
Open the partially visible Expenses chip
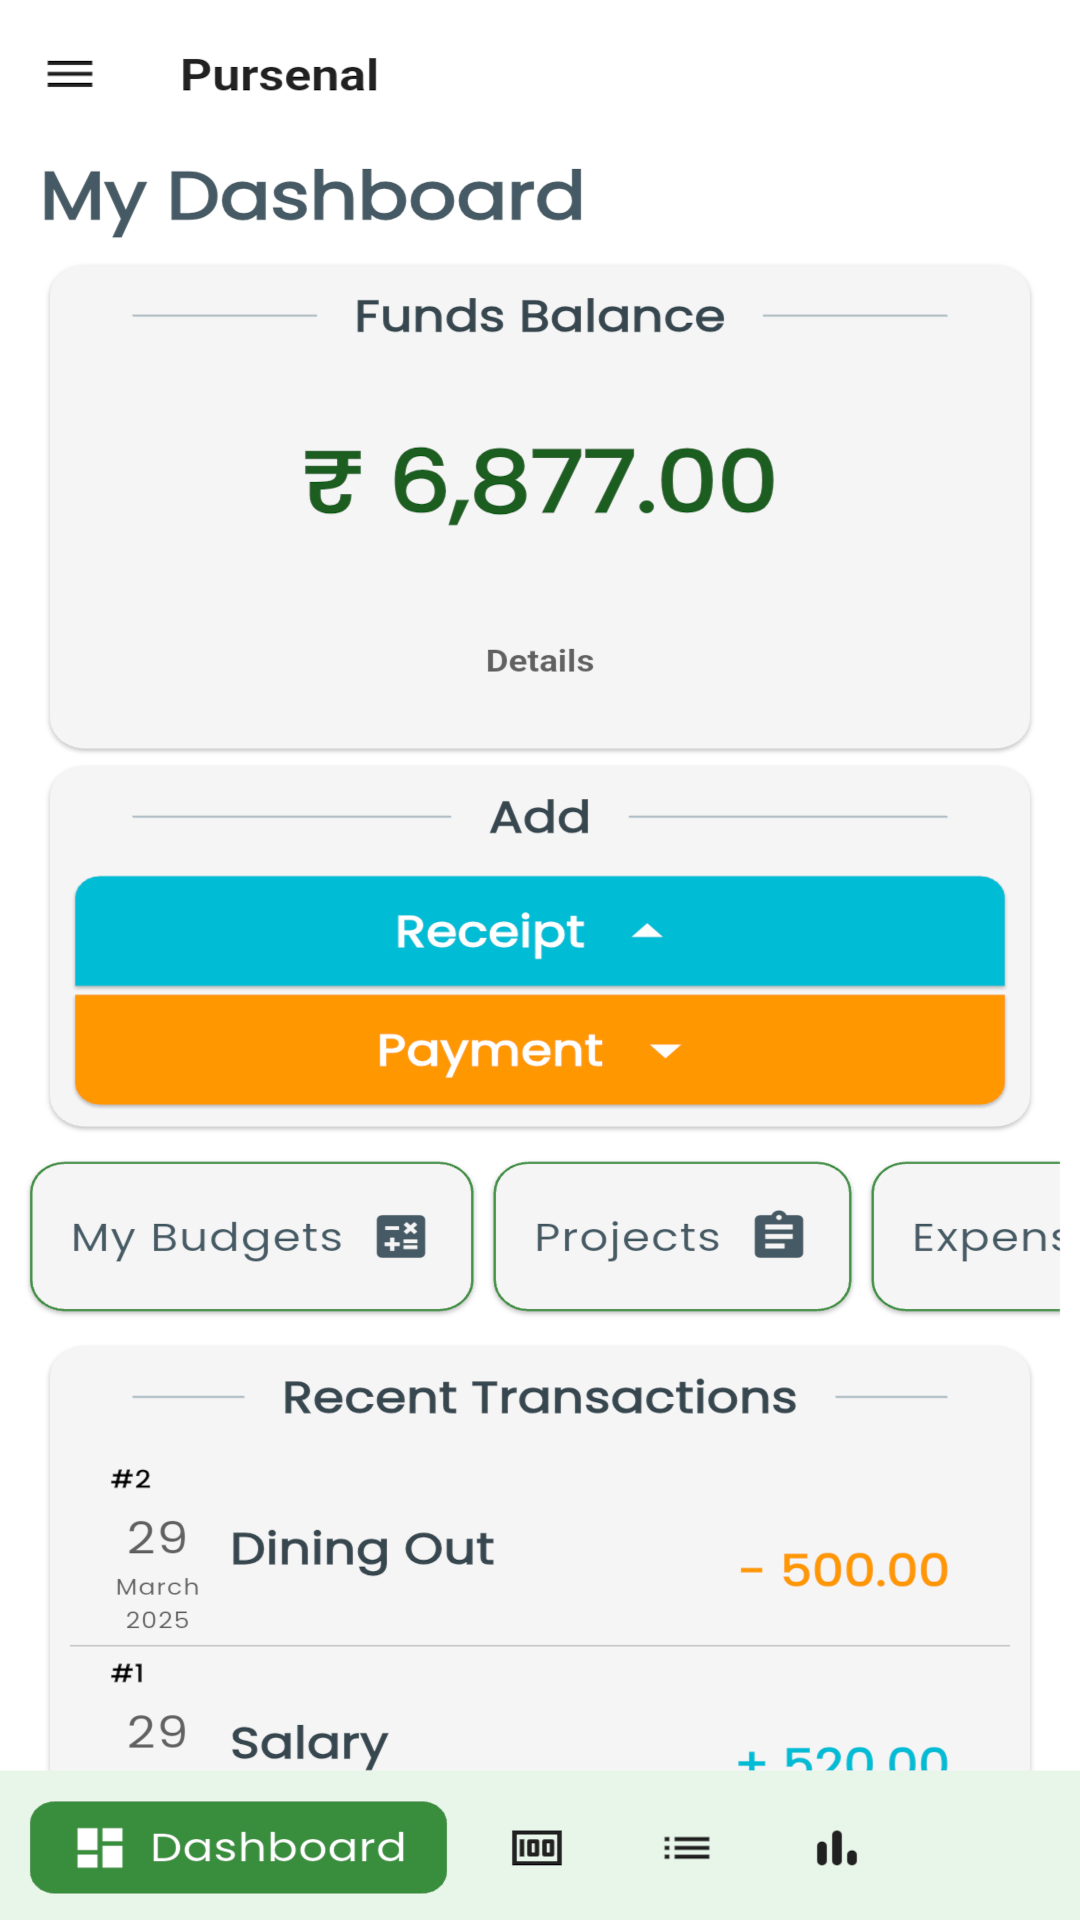tap(967, 1236)
